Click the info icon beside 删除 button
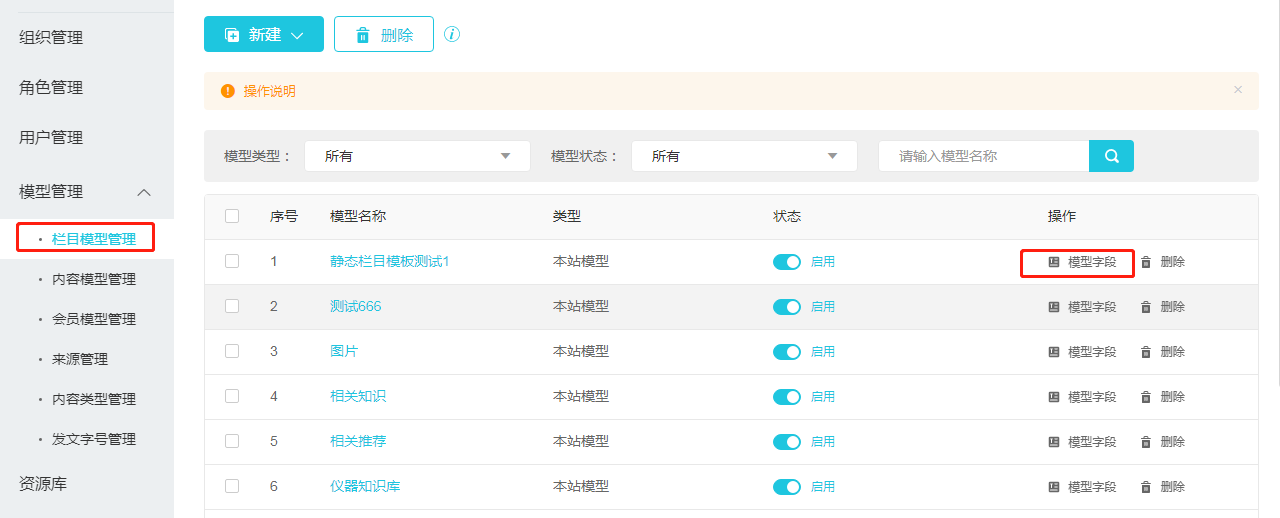 coord(452,34)
